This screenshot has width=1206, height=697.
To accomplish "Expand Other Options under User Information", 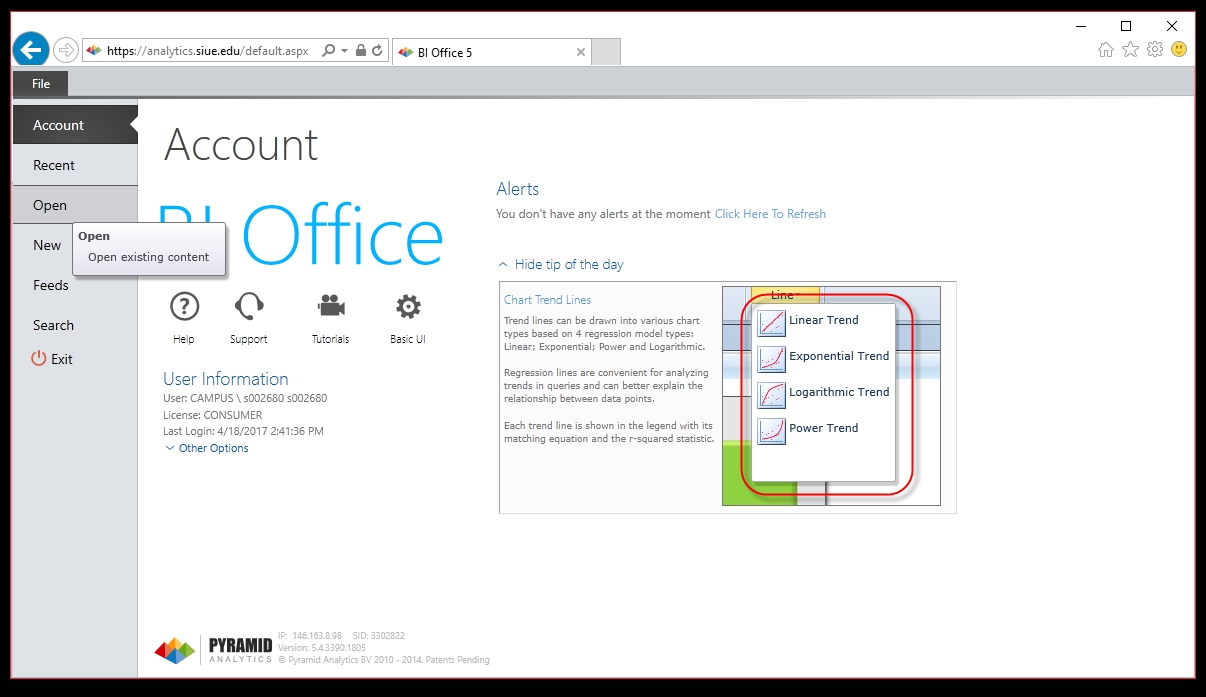I will pos(207,448).
